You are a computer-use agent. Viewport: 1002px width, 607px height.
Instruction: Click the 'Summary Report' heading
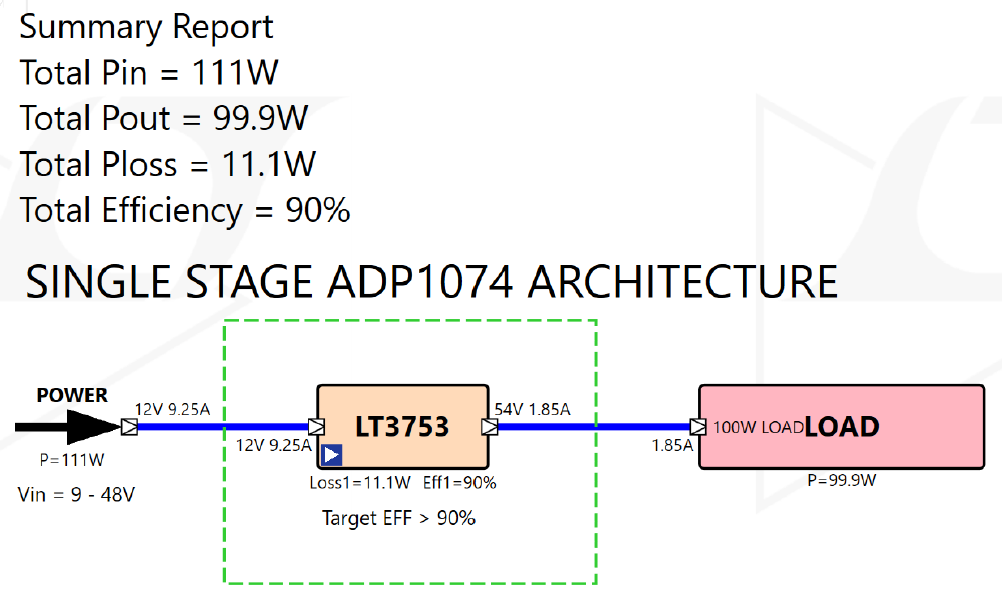click(146, 27)
